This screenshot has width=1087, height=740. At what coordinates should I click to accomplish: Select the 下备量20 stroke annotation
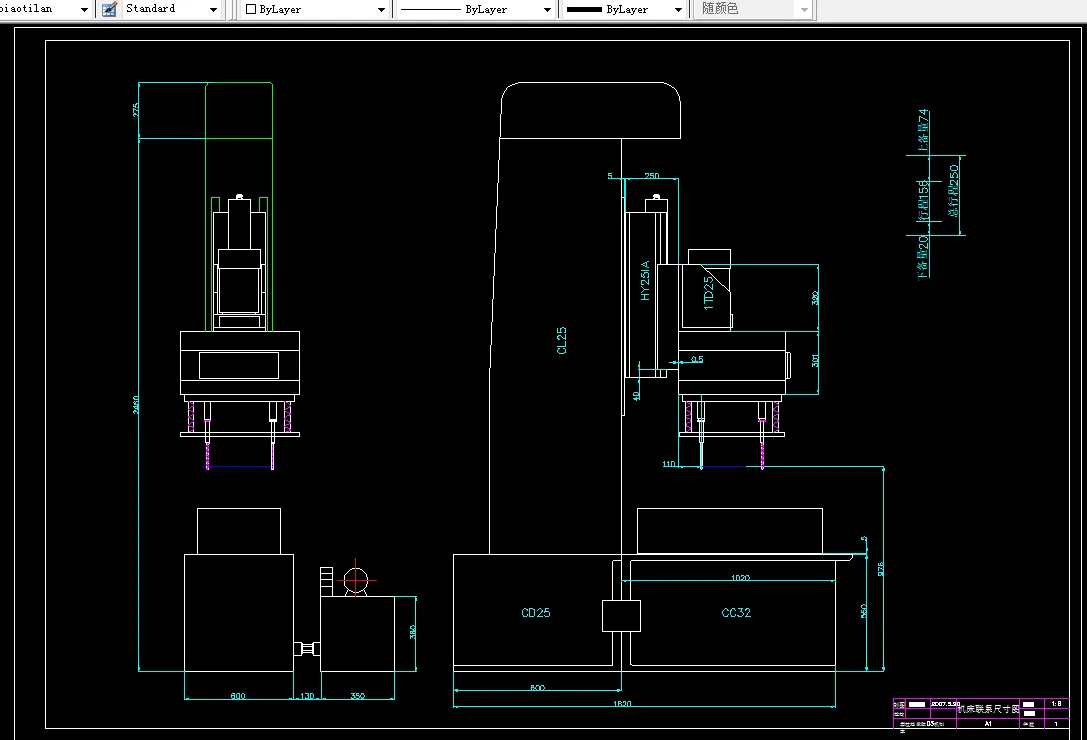923,257
